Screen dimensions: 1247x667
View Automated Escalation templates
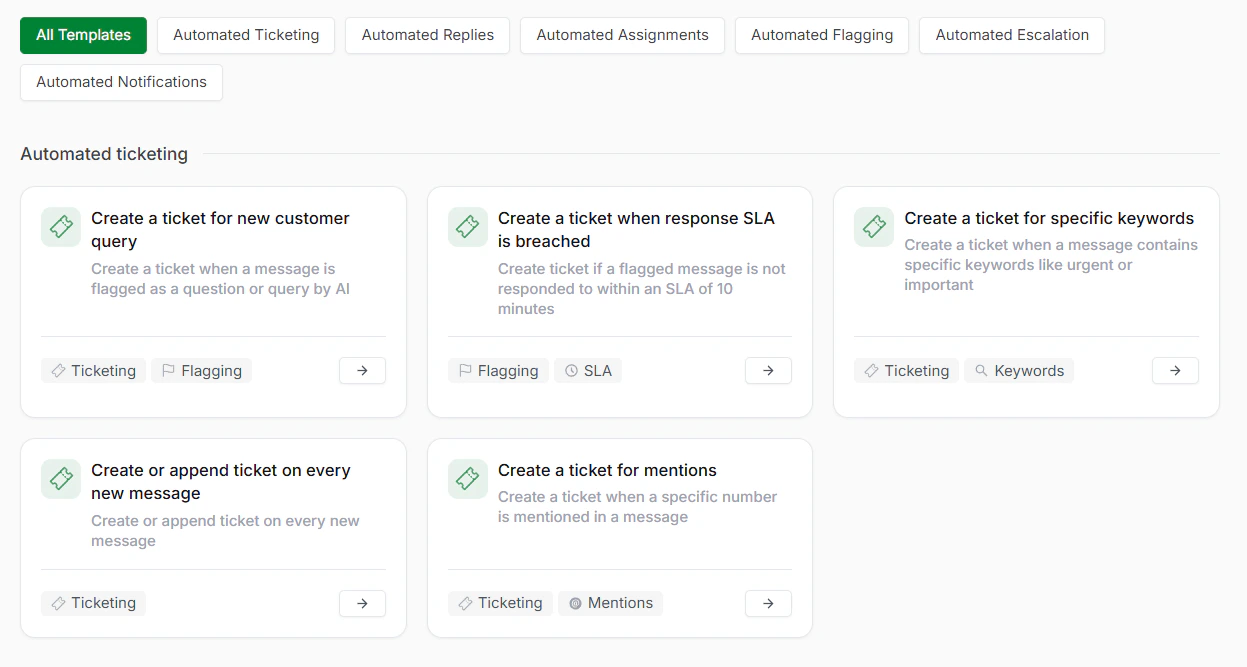(1012, 35)
